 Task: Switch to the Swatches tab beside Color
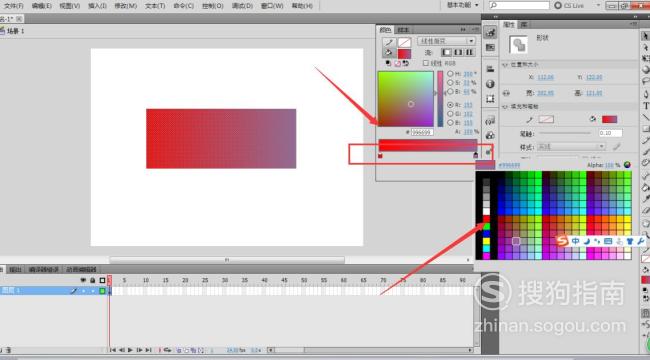pyautogui.click(x=403, y=30)
